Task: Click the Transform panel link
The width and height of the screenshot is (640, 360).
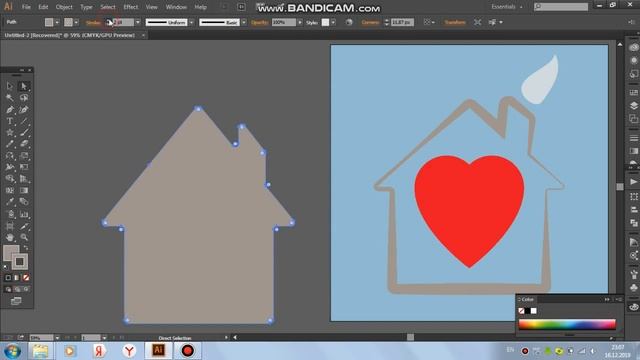Action: (x=455, y=22)
